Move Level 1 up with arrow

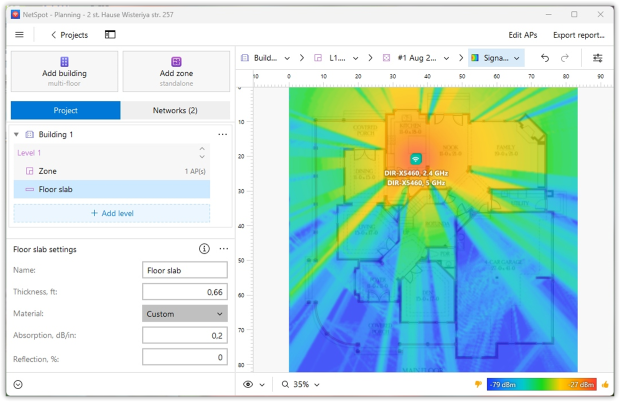pyautogui.click(x=202, y=149)
